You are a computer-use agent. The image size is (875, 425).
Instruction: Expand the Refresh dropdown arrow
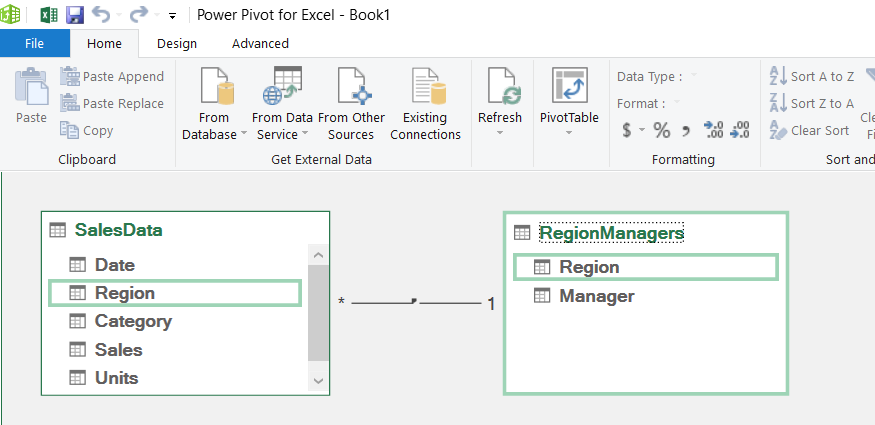[x=500, y=133]
